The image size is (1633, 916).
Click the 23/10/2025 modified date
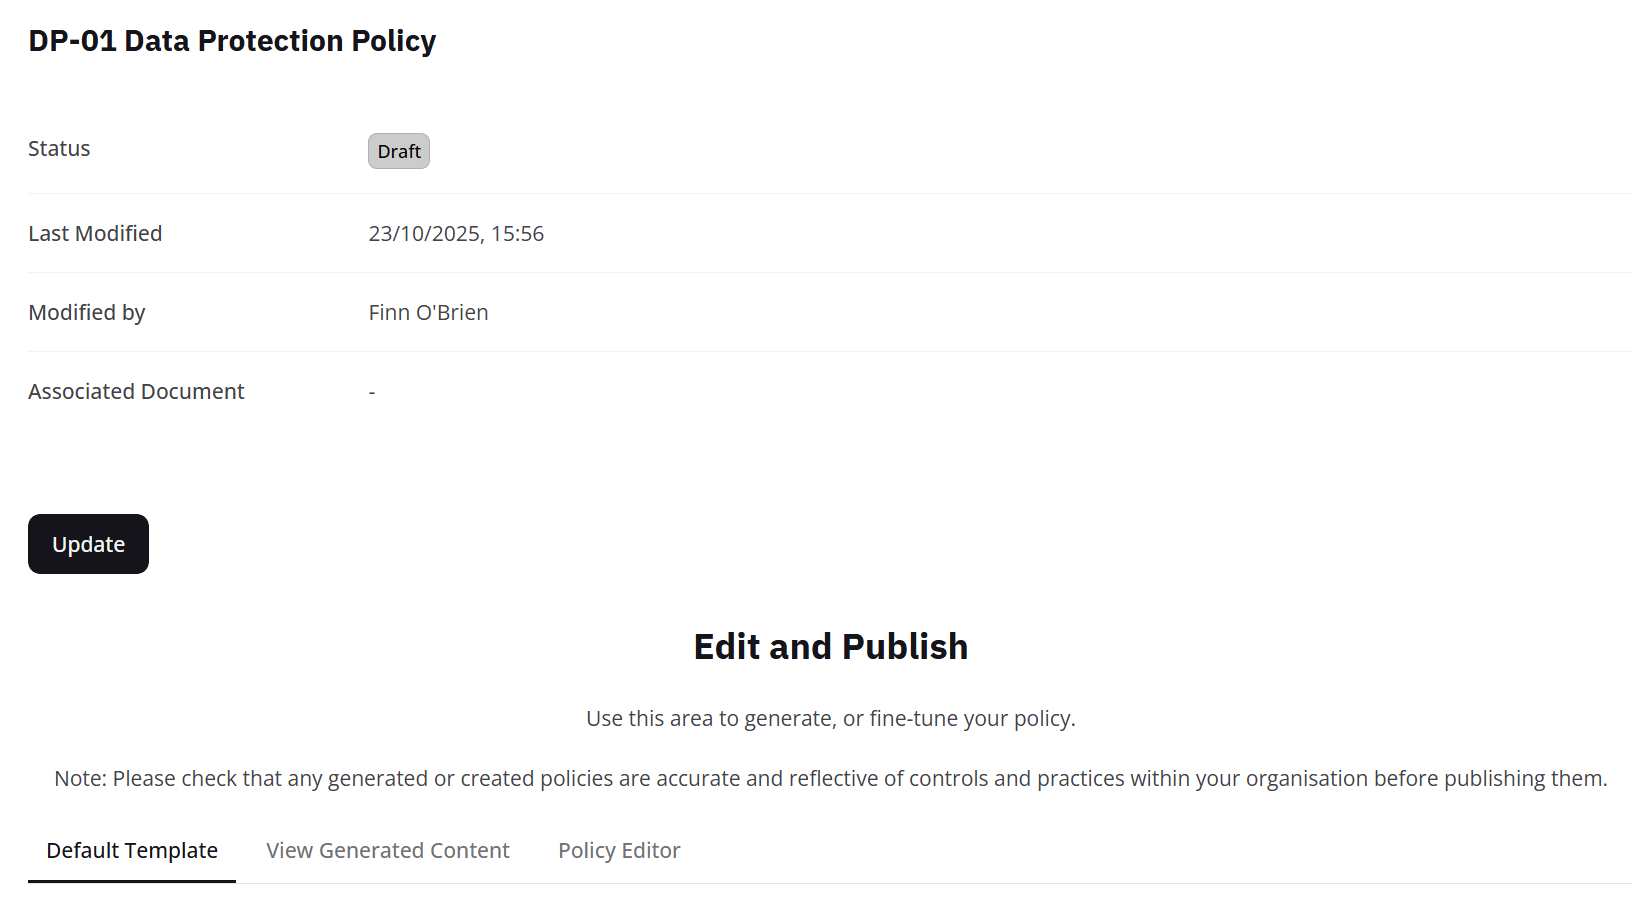[424, 233]
